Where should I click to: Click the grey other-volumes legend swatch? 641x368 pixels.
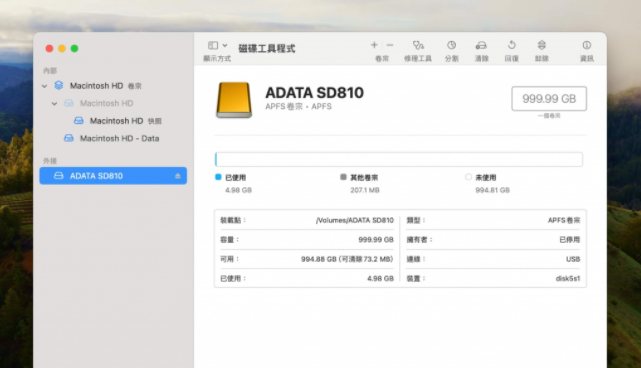pos(343,177)
